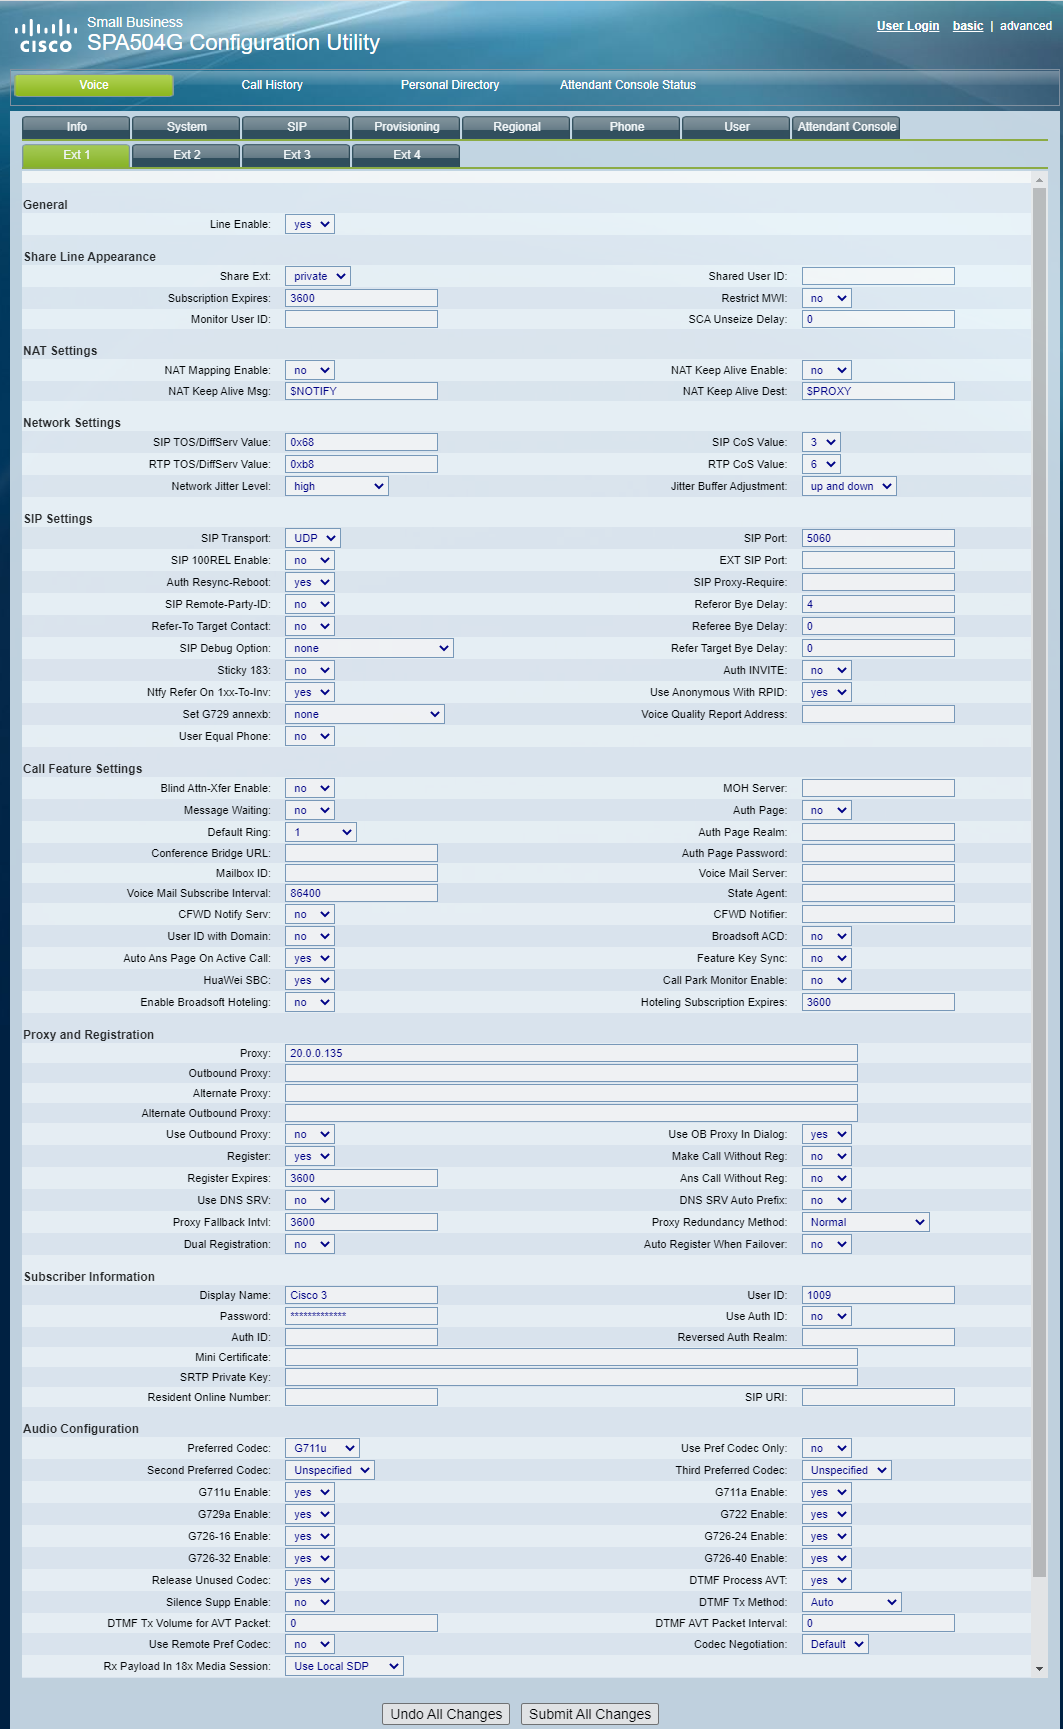Open the DTMF Tx Method dropdown
The width and height of the screenshot is (1063, 1729).
pyautogui.click(x=852, y=1602)
